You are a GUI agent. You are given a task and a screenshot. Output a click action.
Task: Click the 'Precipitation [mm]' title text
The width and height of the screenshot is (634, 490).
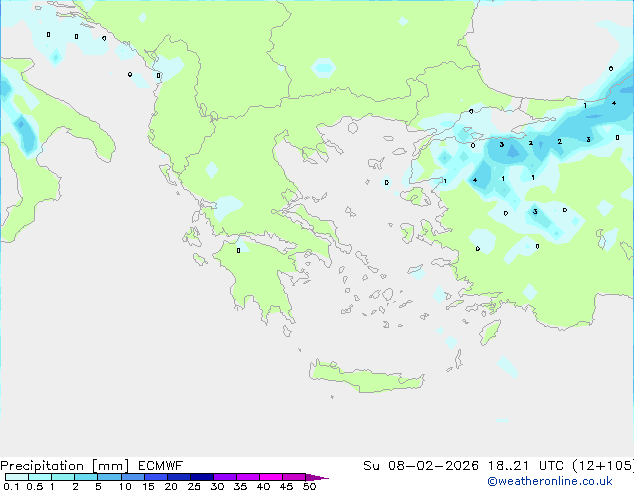[65, 466]
